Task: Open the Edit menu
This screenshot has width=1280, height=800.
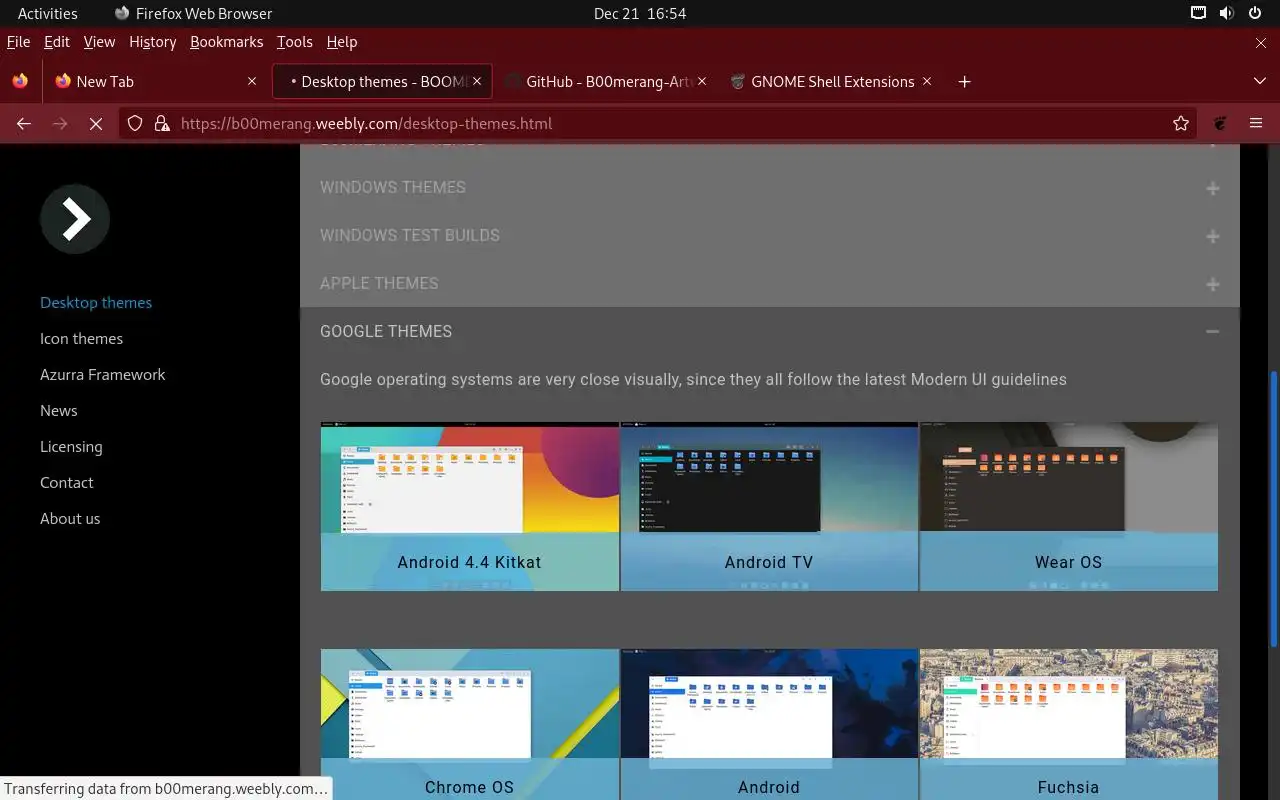Action: point(57,42)
